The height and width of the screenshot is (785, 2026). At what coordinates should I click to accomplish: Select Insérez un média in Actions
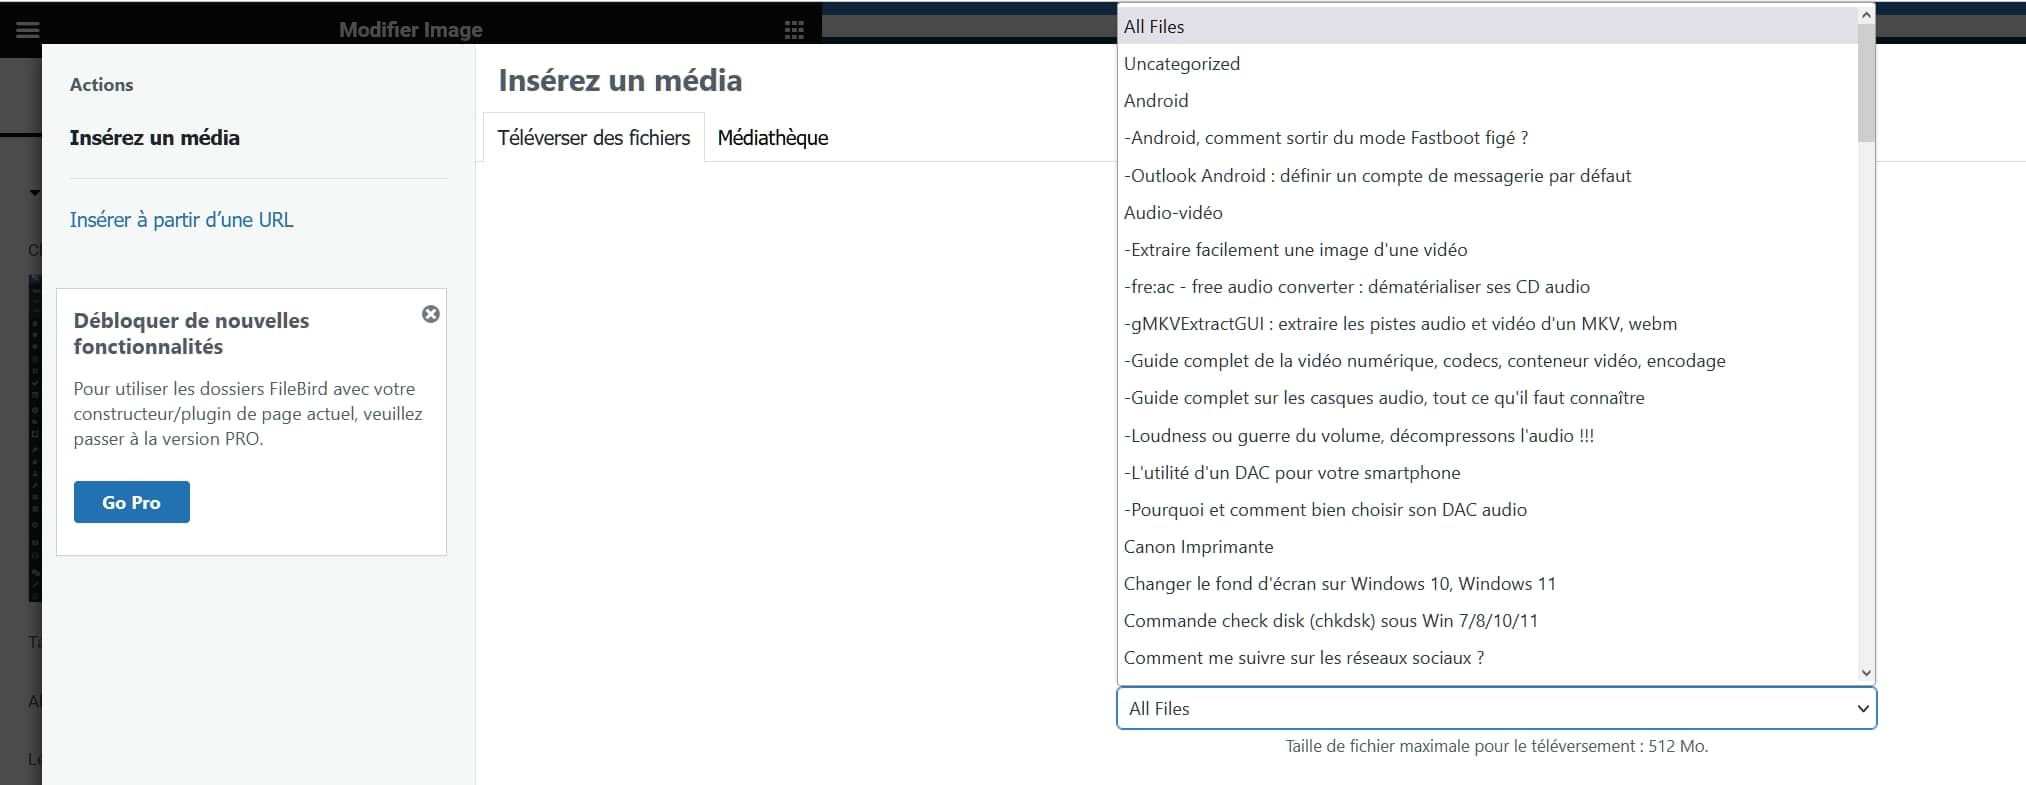point(155,138)
